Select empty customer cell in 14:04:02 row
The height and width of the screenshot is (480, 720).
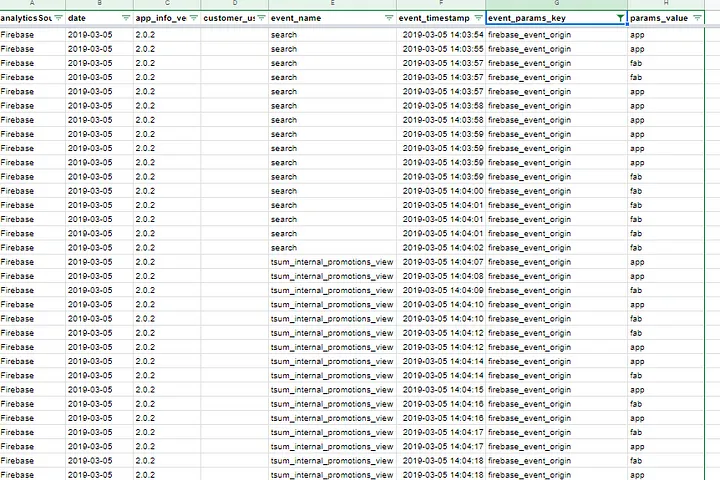[x=235, y=248]
